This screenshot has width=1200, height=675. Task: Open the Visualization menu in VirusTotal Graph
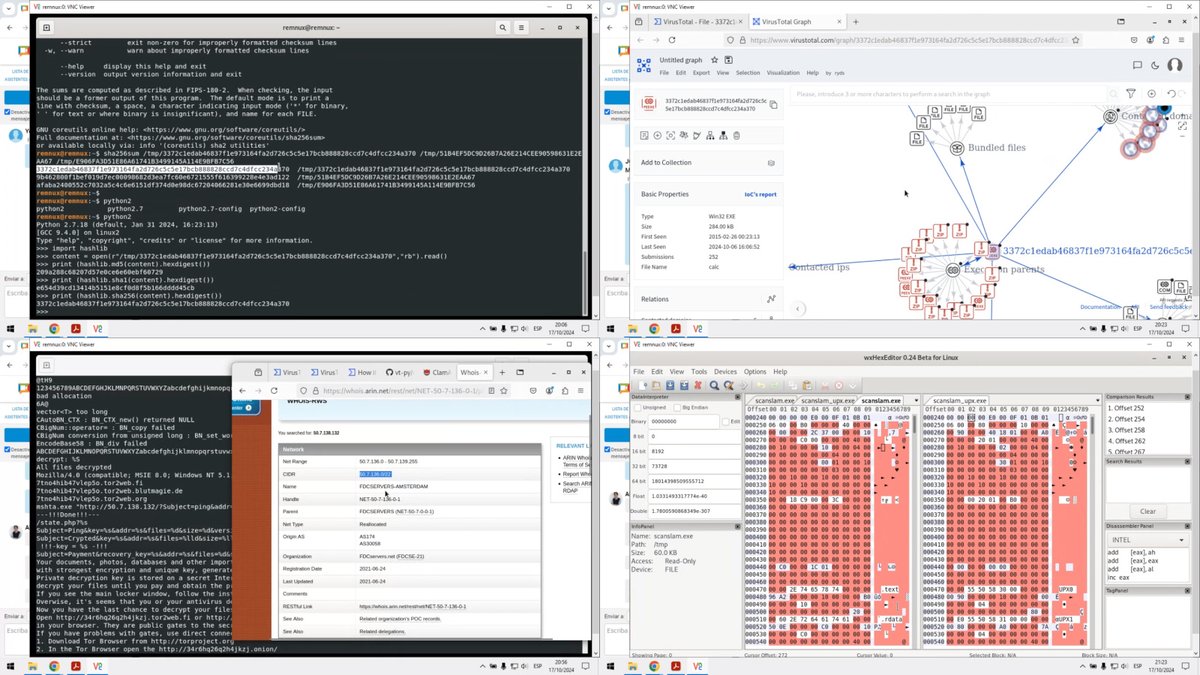tap(783, 73)
